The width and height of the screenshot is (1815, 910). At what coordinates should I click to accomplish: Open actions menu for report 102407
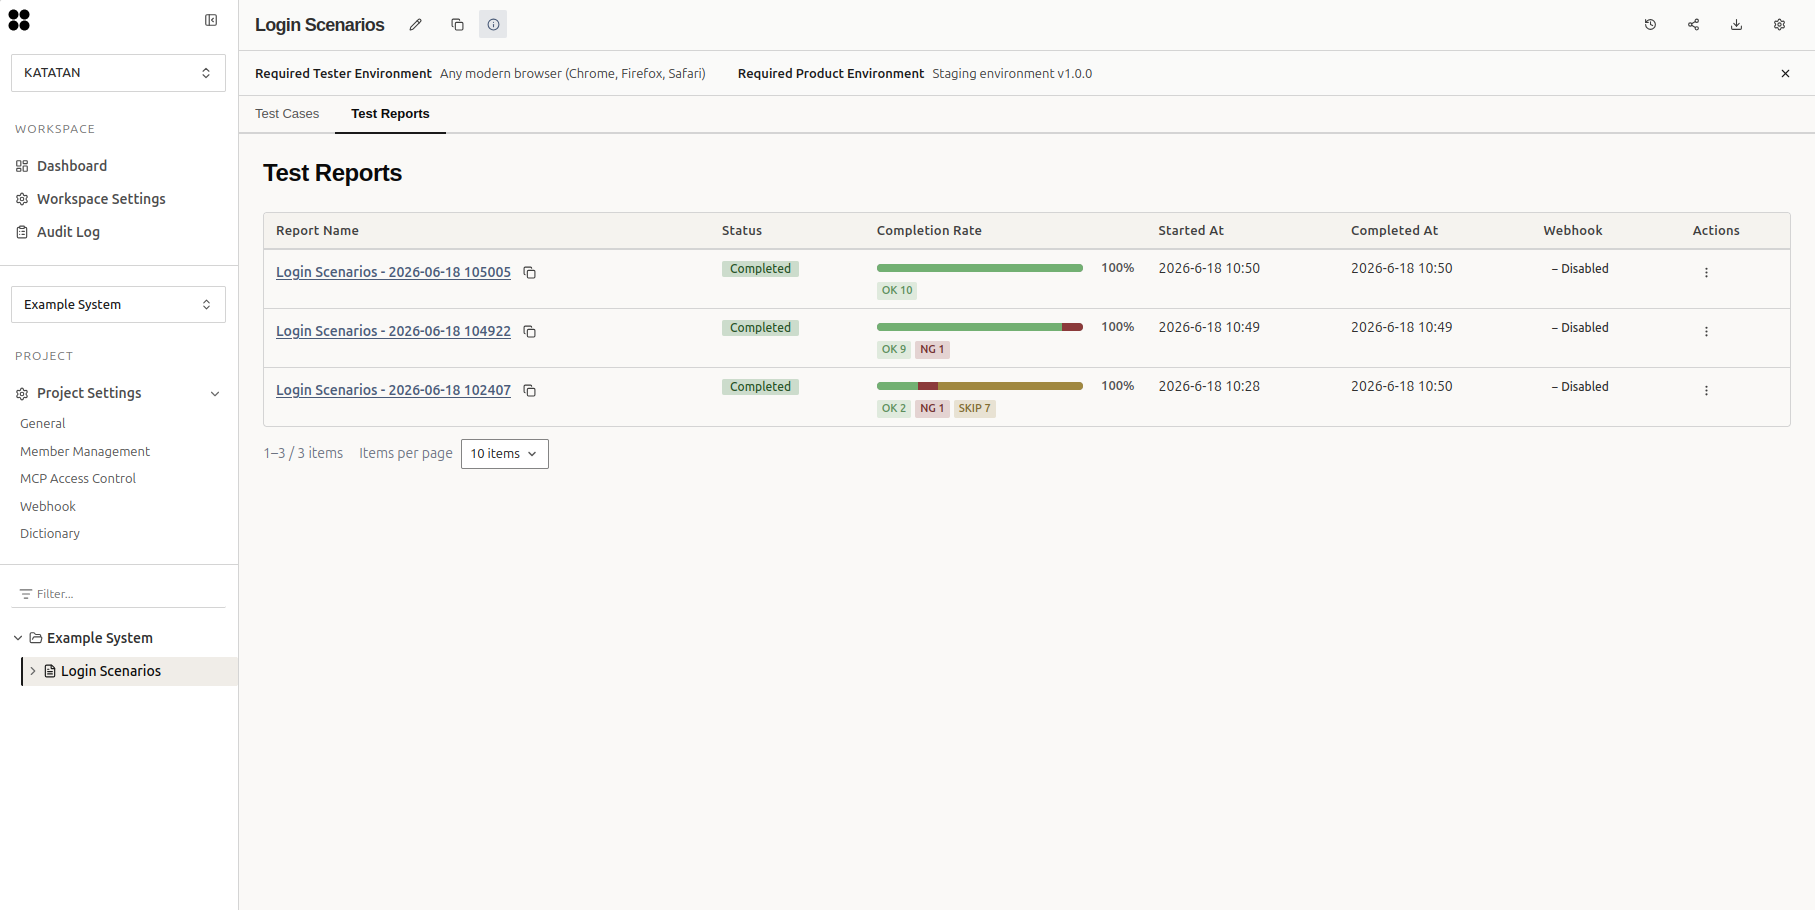(x=1706, y=390)
